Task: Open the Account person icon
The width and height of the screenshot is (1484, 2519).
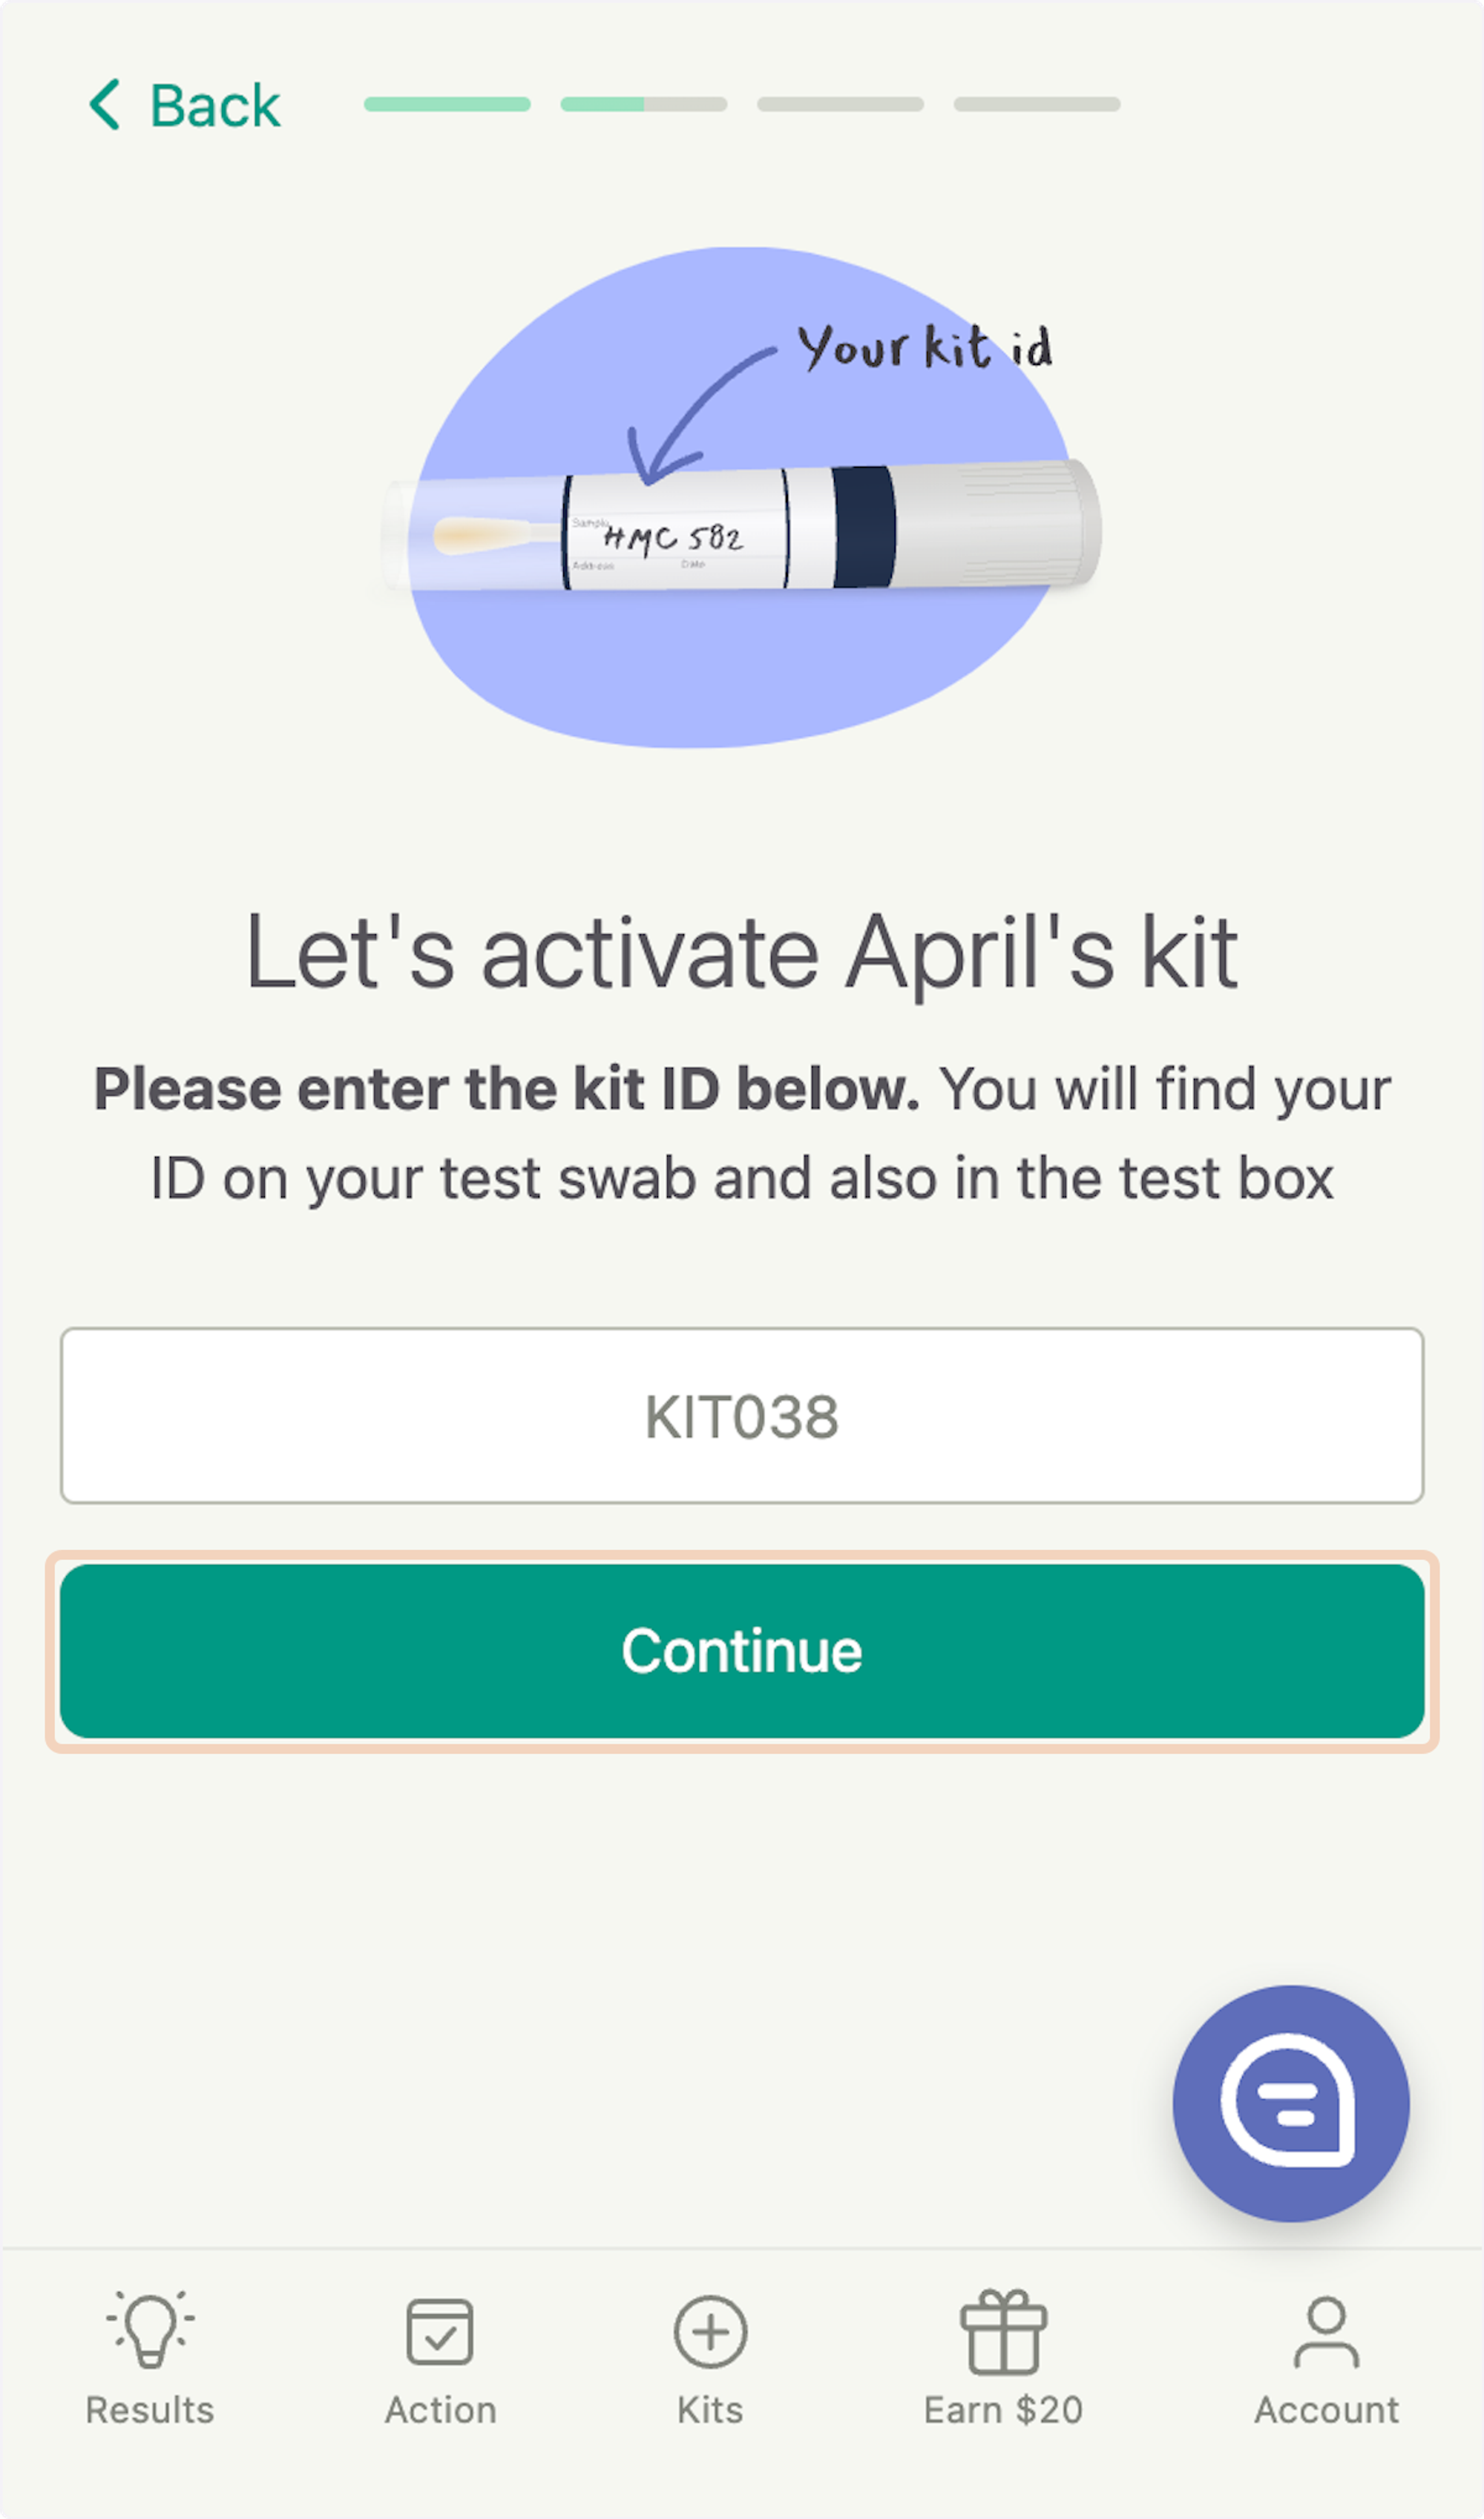Action: coord(1326,2332)
